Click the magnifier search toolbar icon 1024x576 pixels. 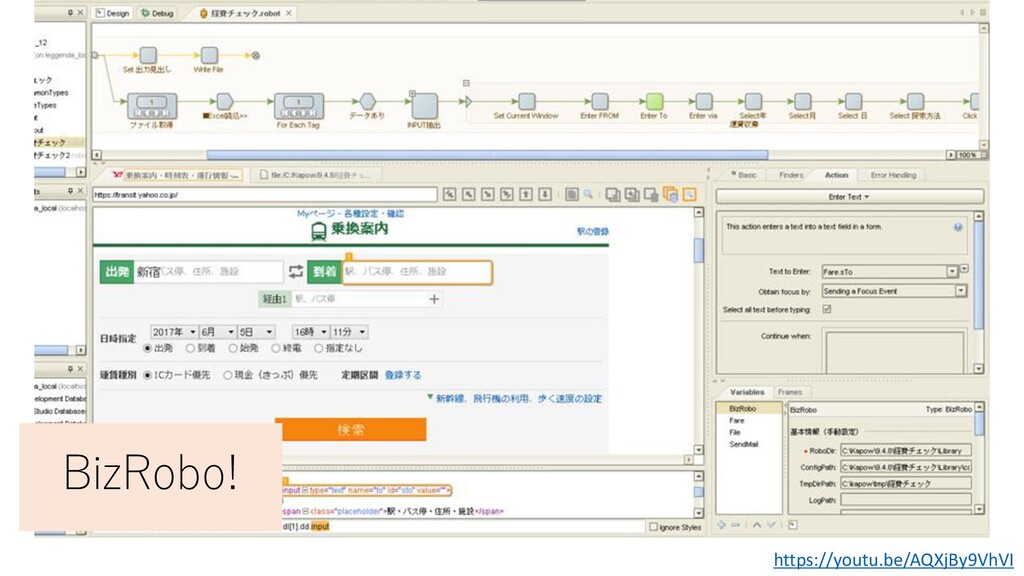tap(588, 194)
